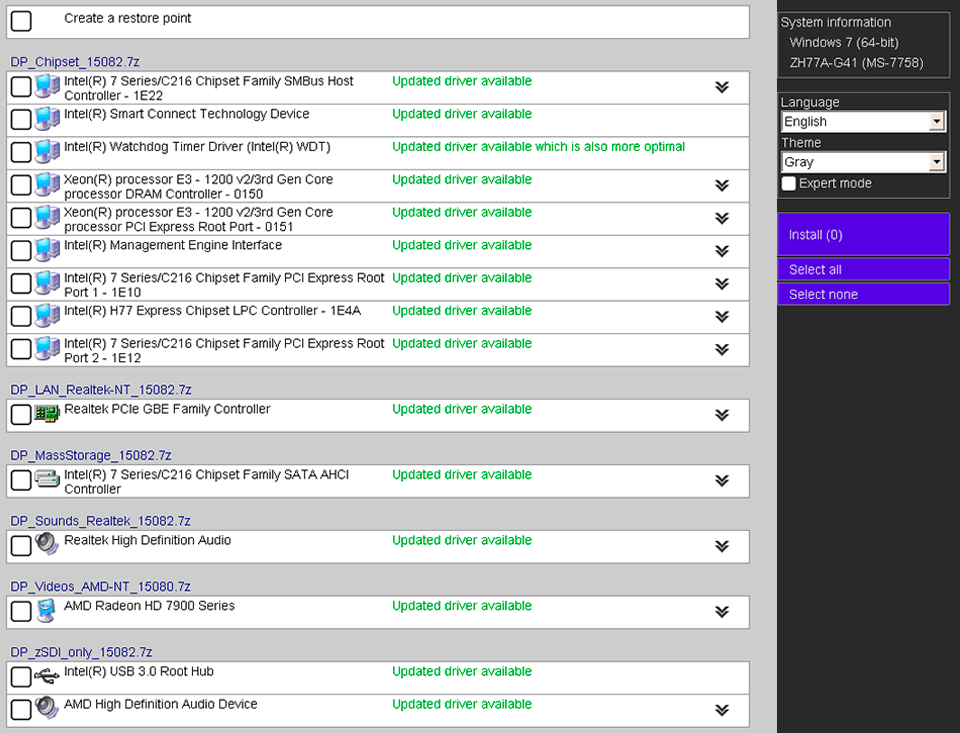
Task: Tick the Root Port 2 - 1E12 checkbox
Action: pyautogui.click(x=21, y=349)
